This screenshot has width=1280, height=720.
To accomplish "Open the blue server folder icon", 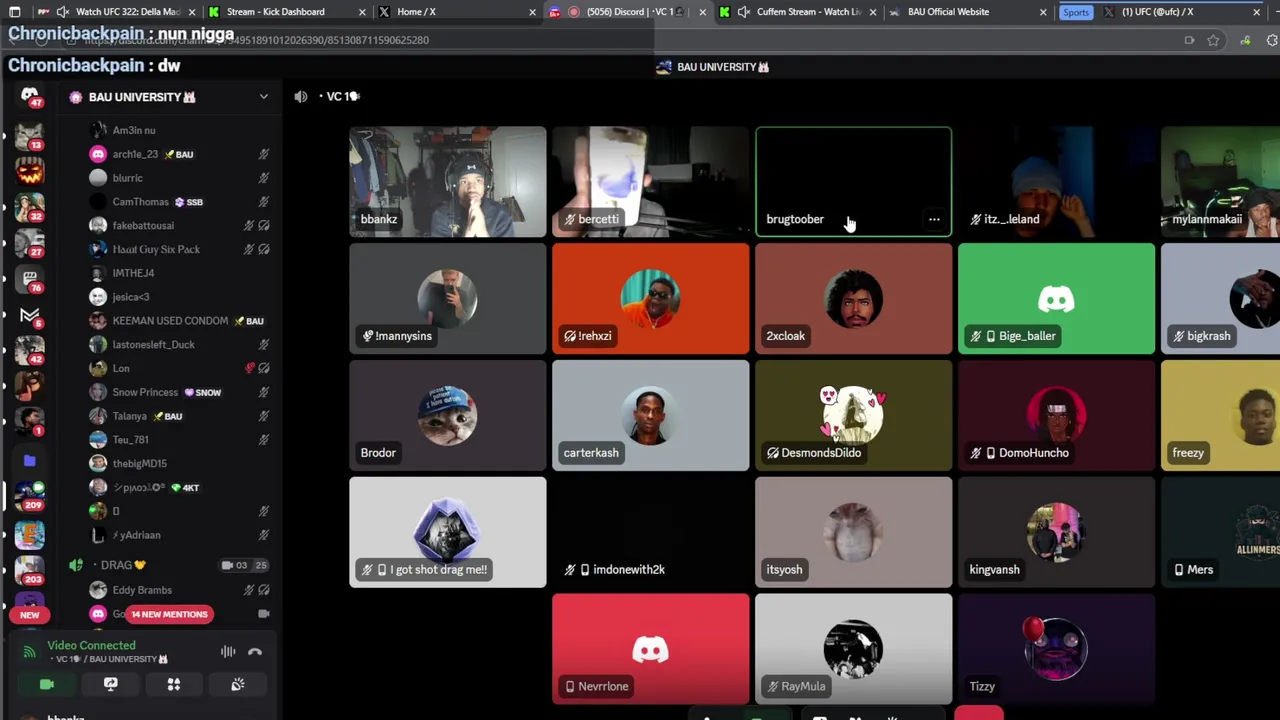I will [x=29, y=460].
